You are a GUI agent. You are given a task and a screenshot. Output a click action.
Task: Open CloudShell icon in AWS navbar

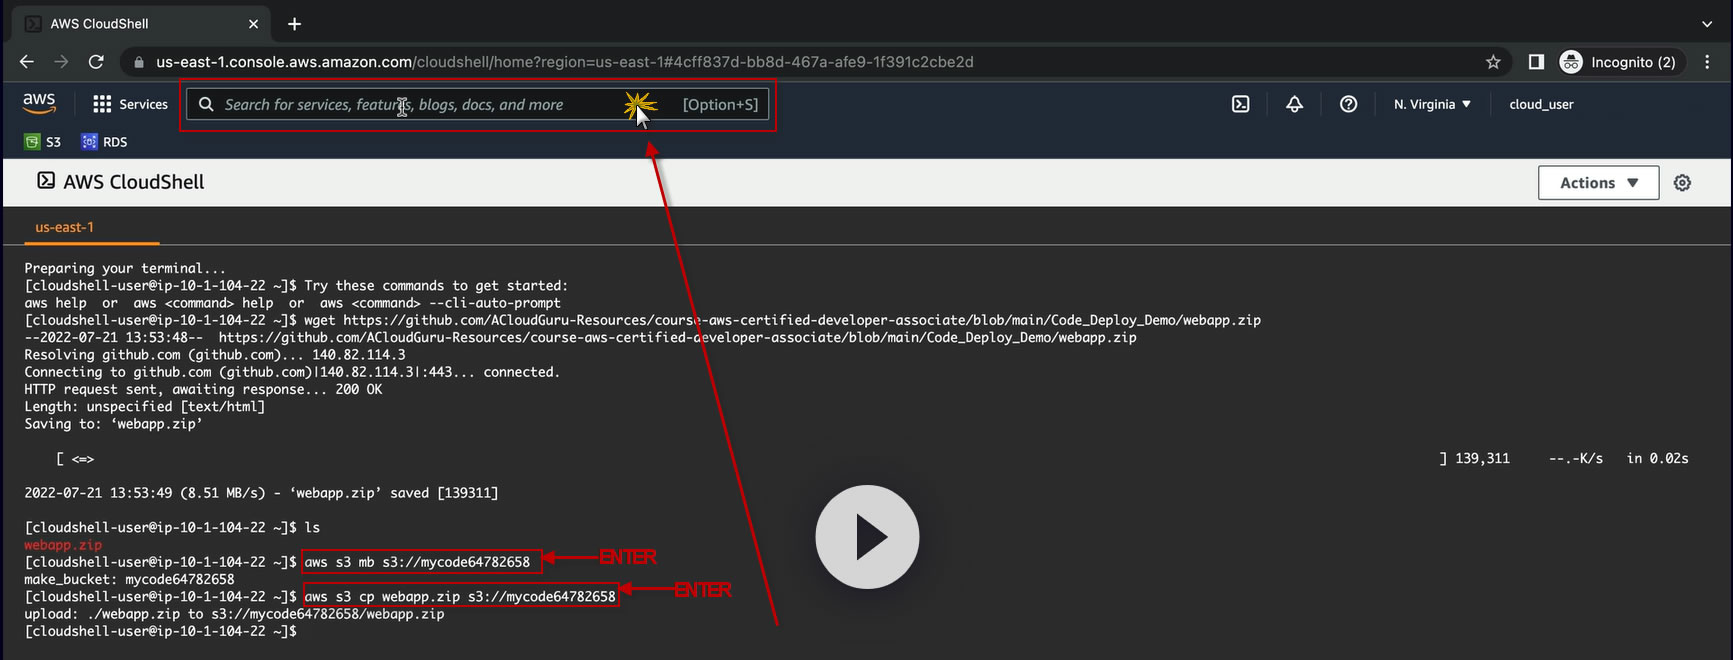1240,104
